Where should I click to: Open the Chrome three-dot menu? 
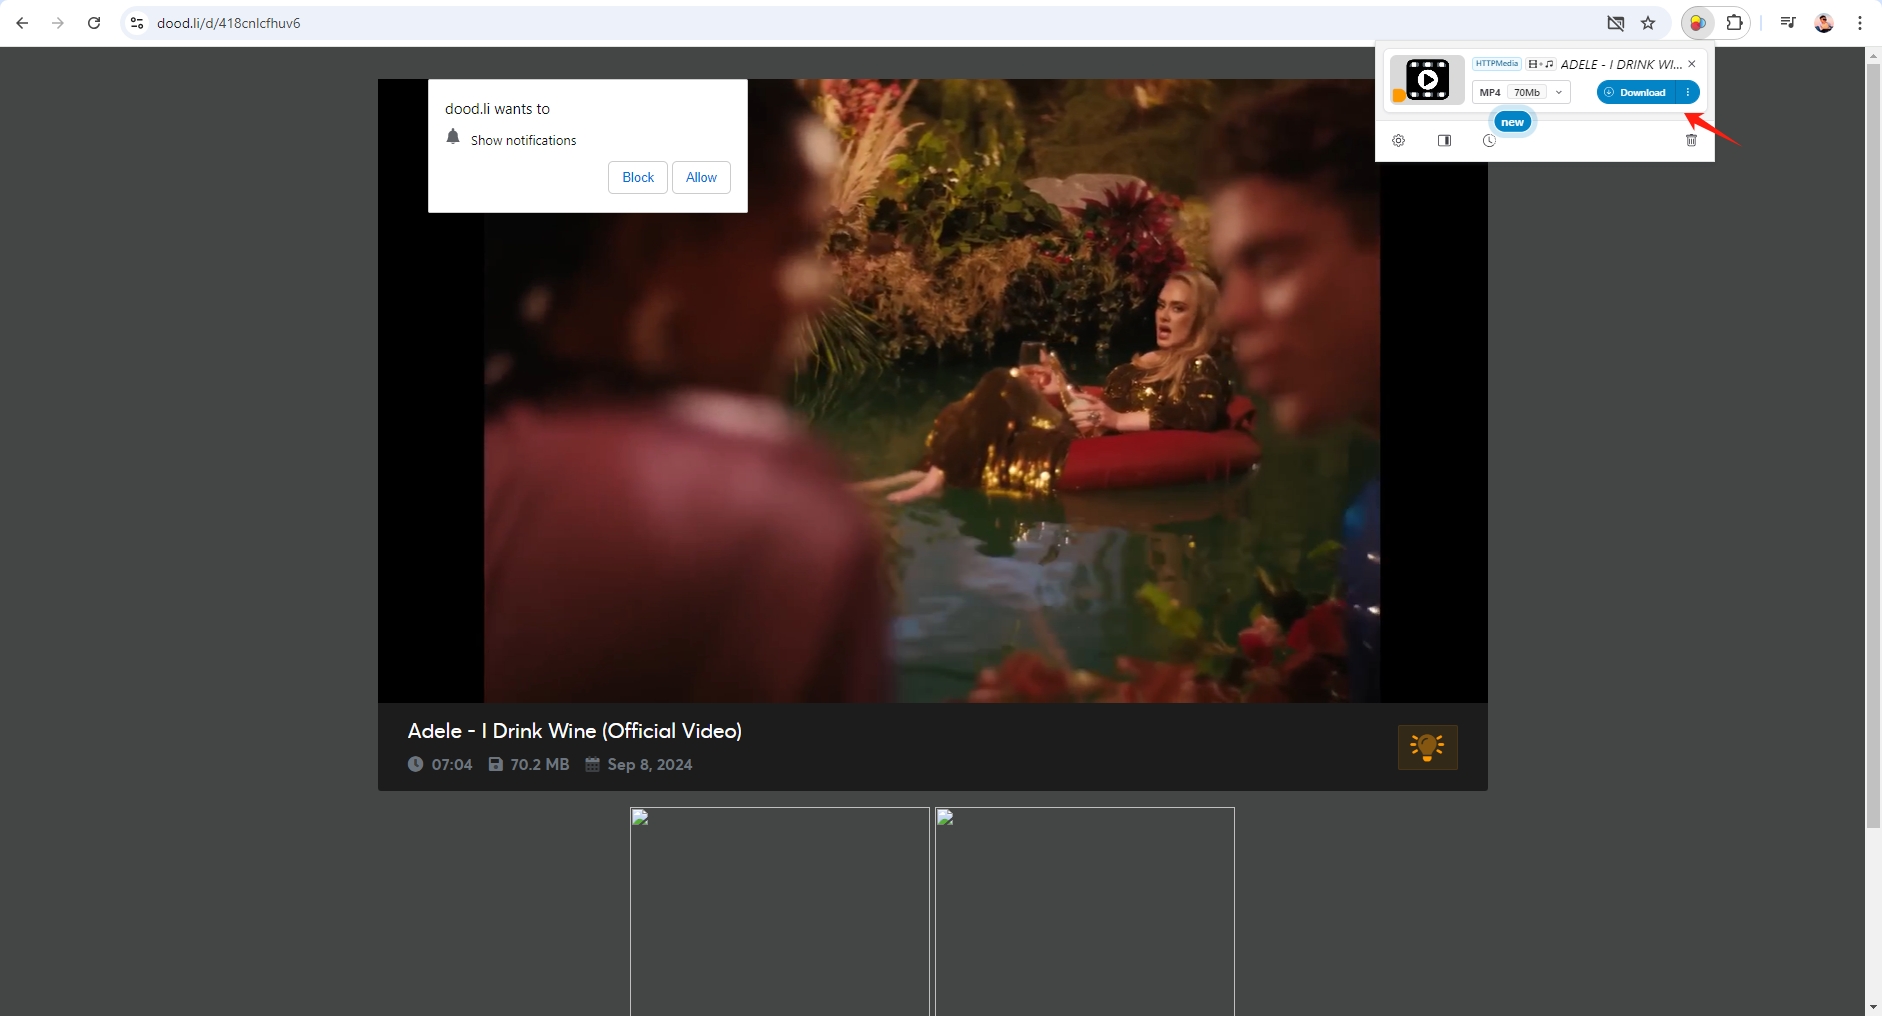(x=1860, y=23)
